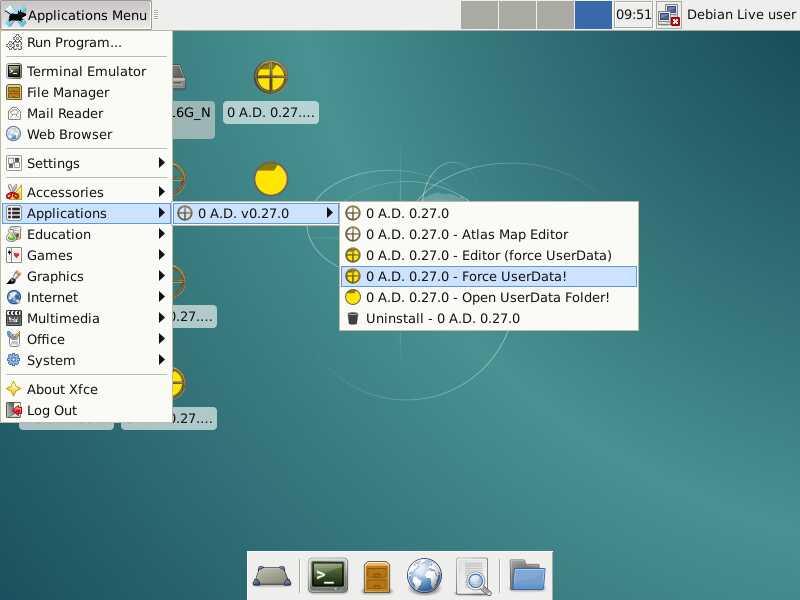Click the Accessories scissors icon
800x600 pixels.
(14, 192)
